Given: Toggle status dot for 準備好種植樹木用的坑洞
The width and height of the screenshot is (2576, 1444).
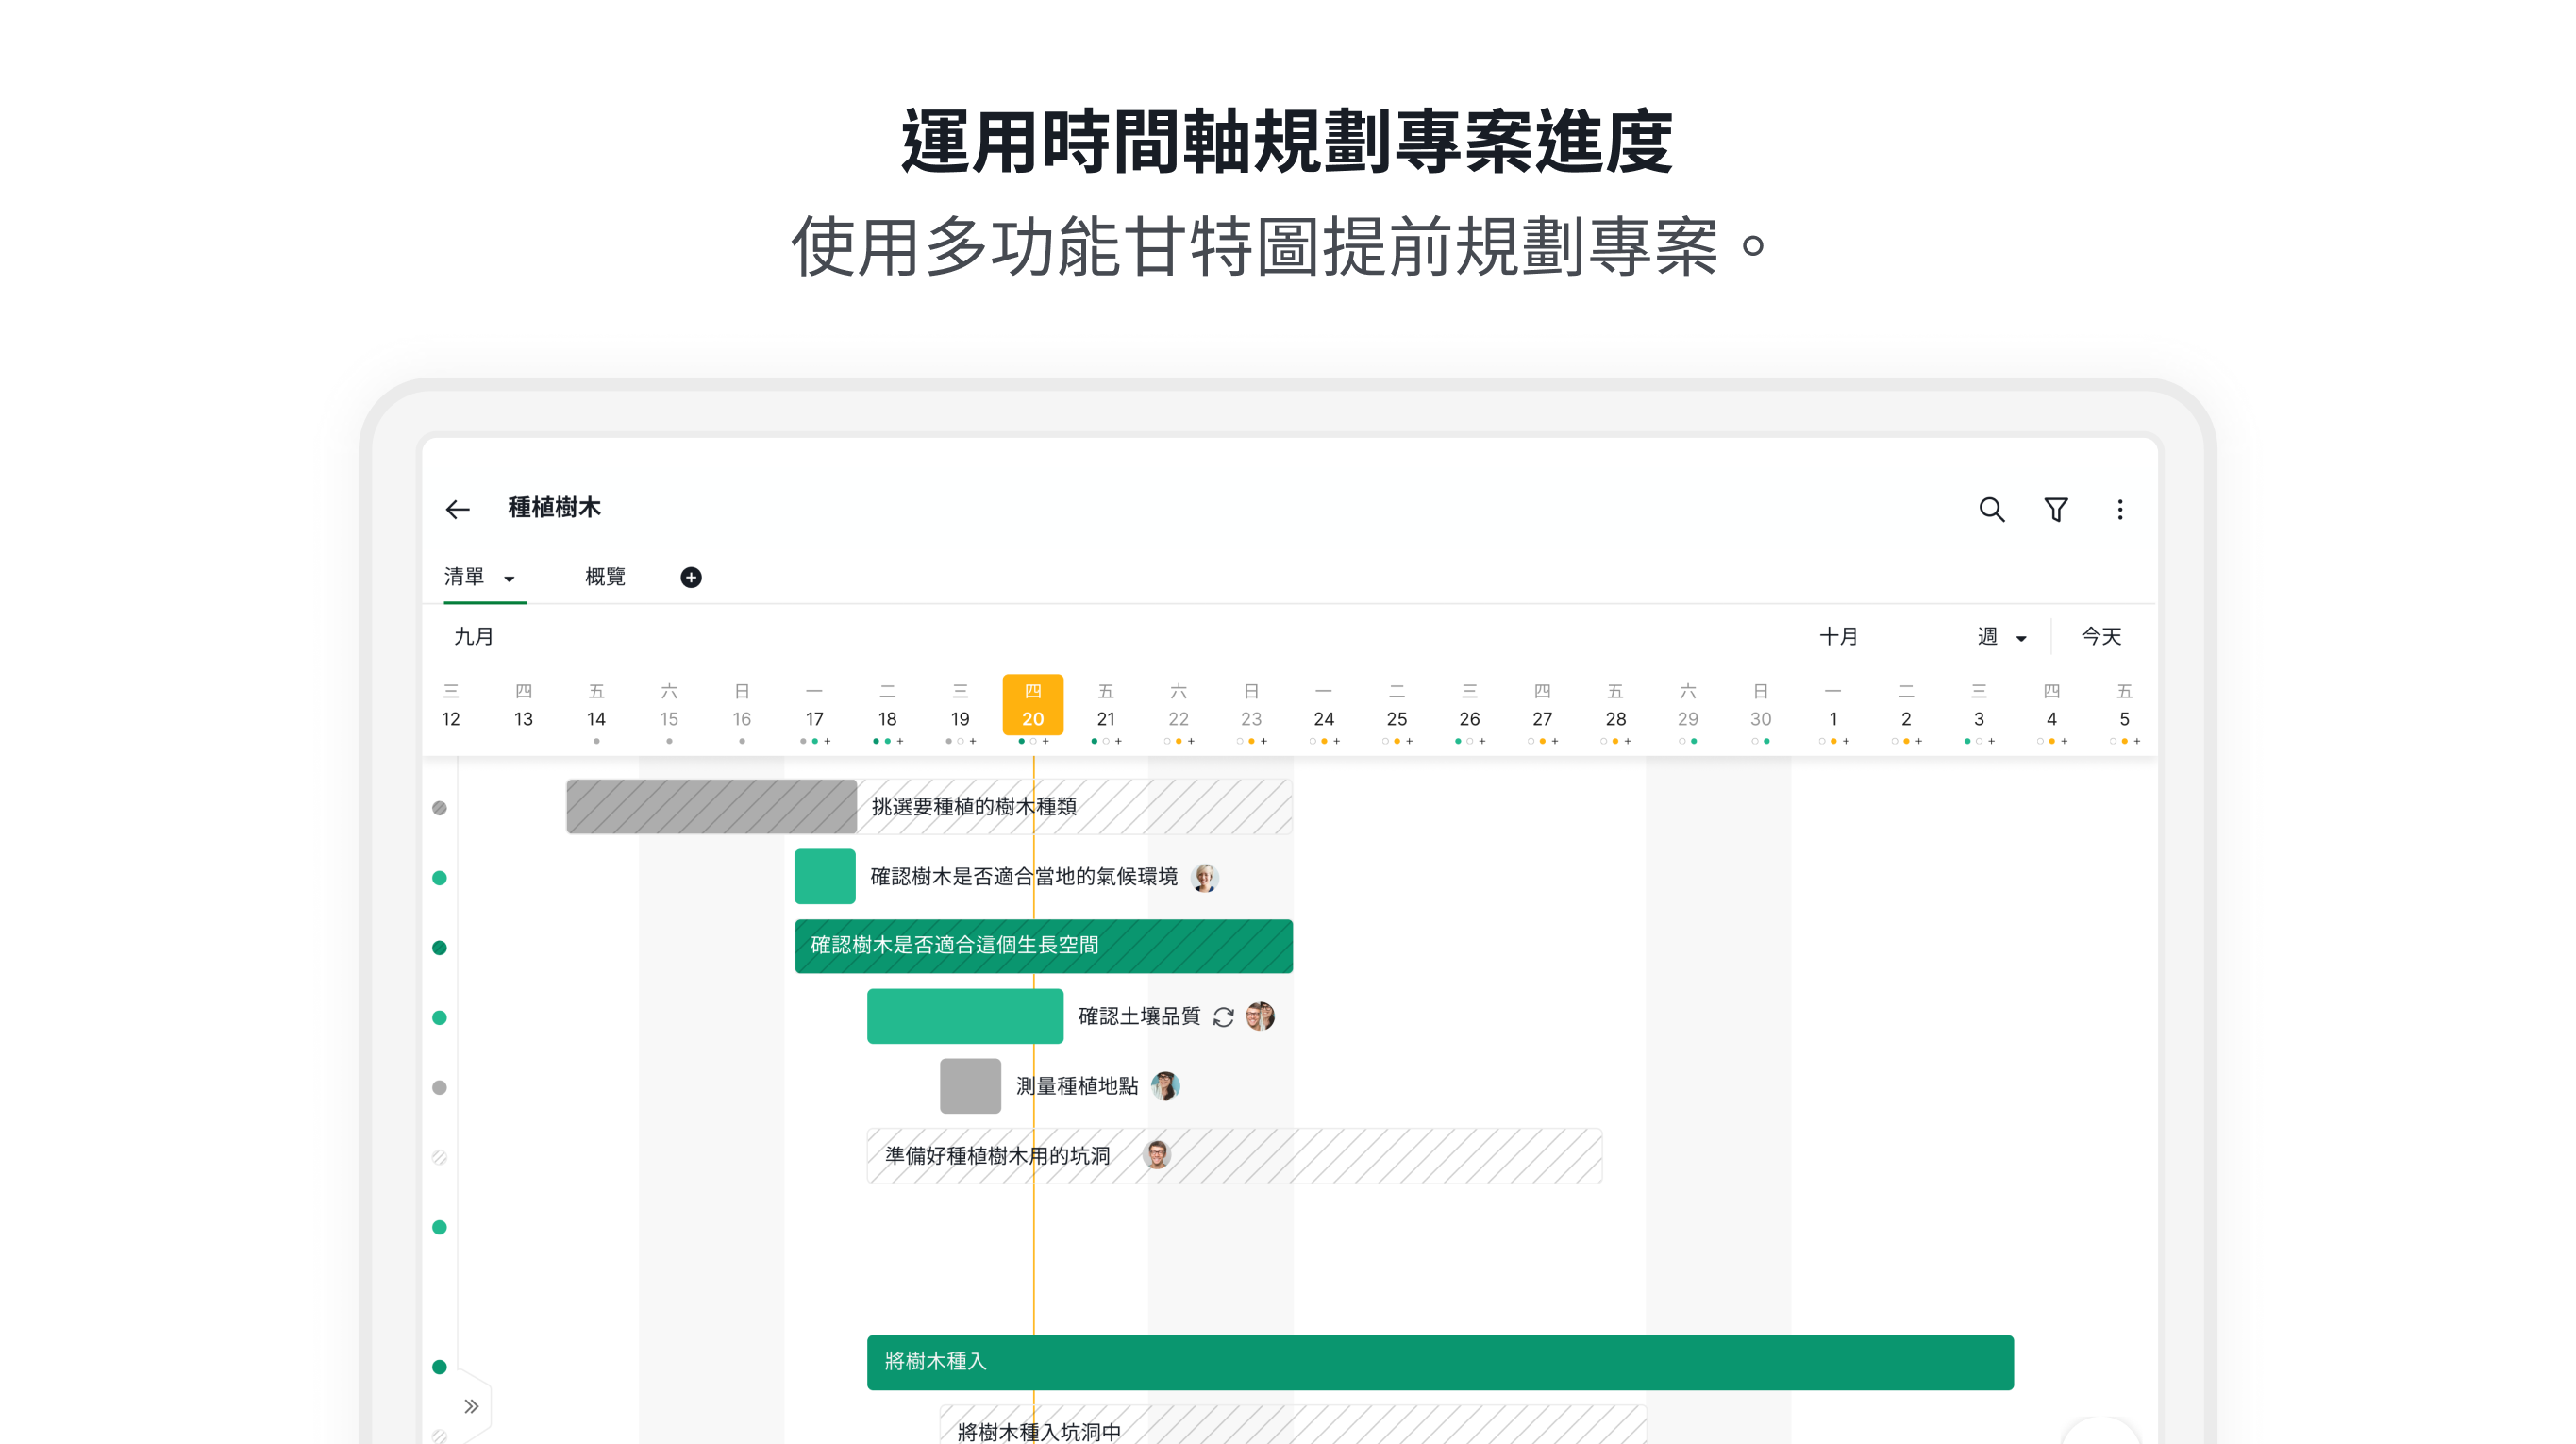Looking at the screenshot, I should (x=439, y=1158).
